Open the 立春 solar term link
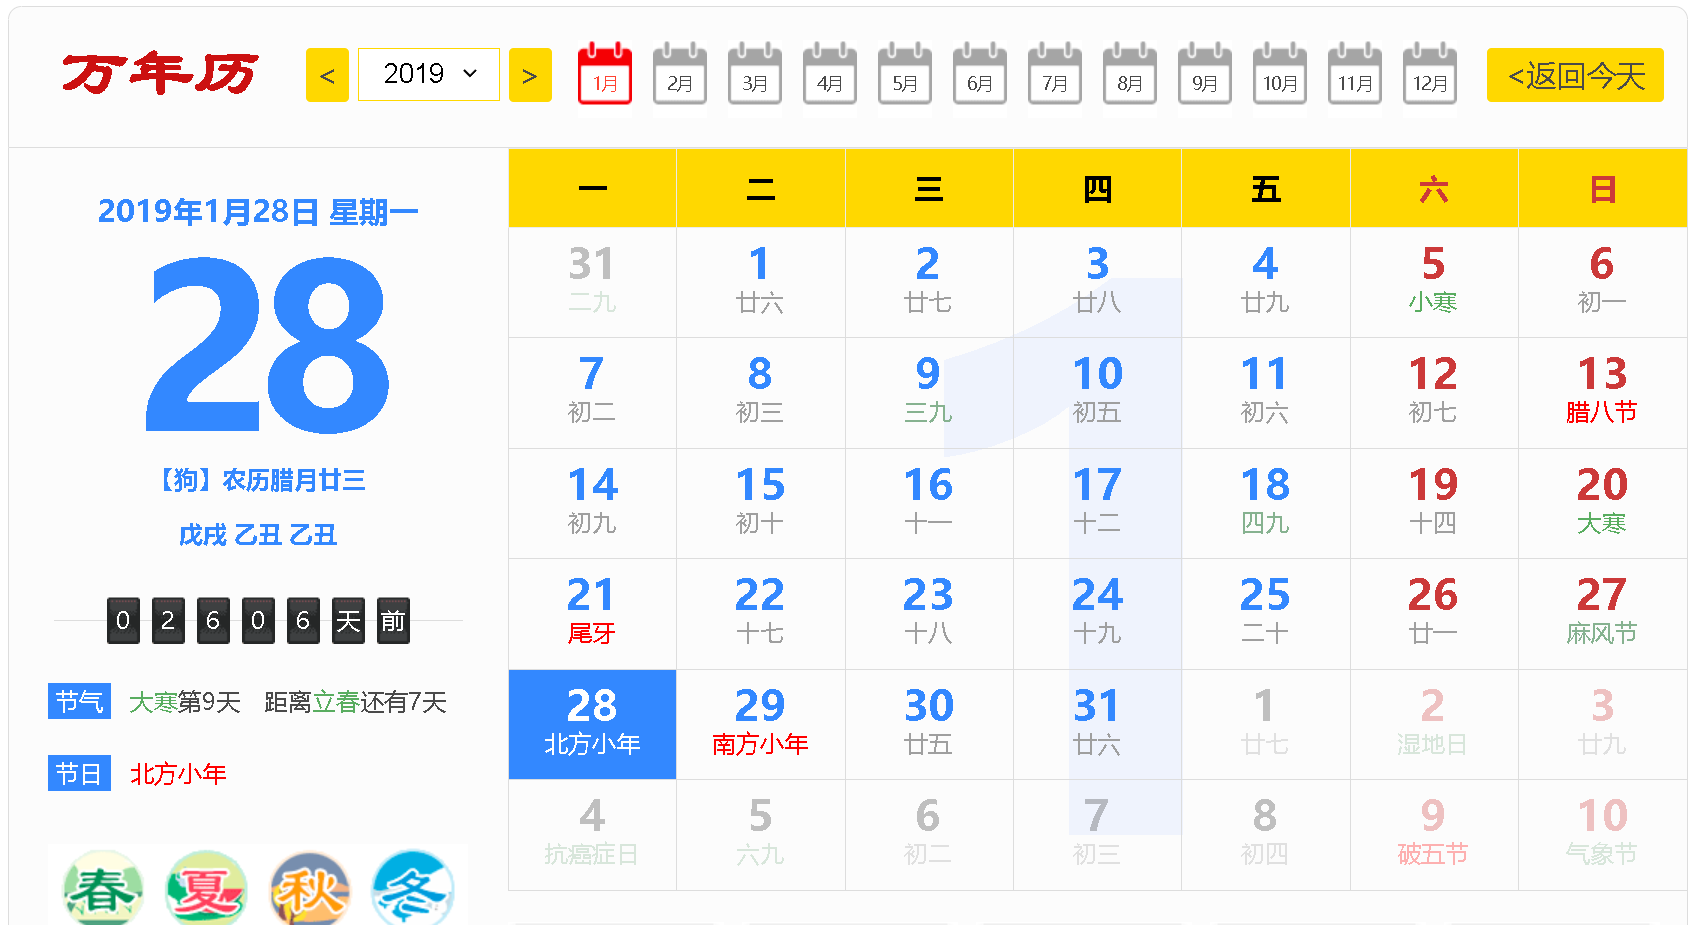This screenshot has width=1692, height=925. (x=336, y=703)
